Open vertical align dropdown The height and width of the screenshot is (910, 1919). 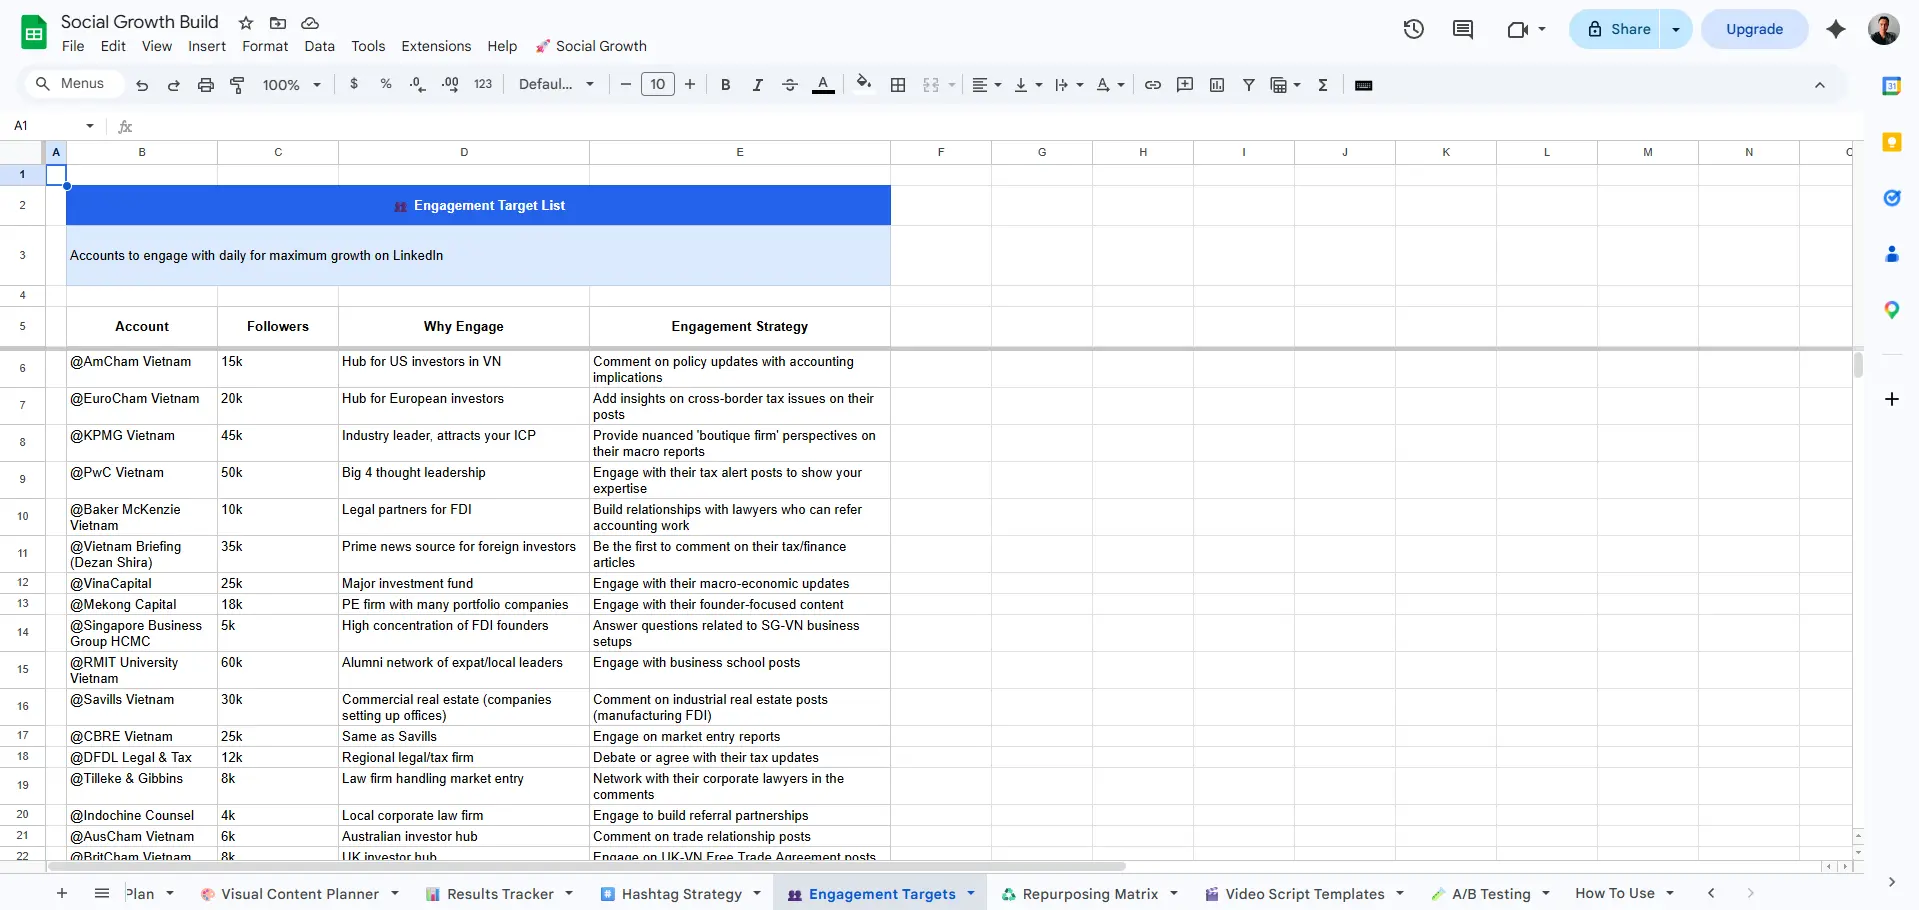(1028, 85)
